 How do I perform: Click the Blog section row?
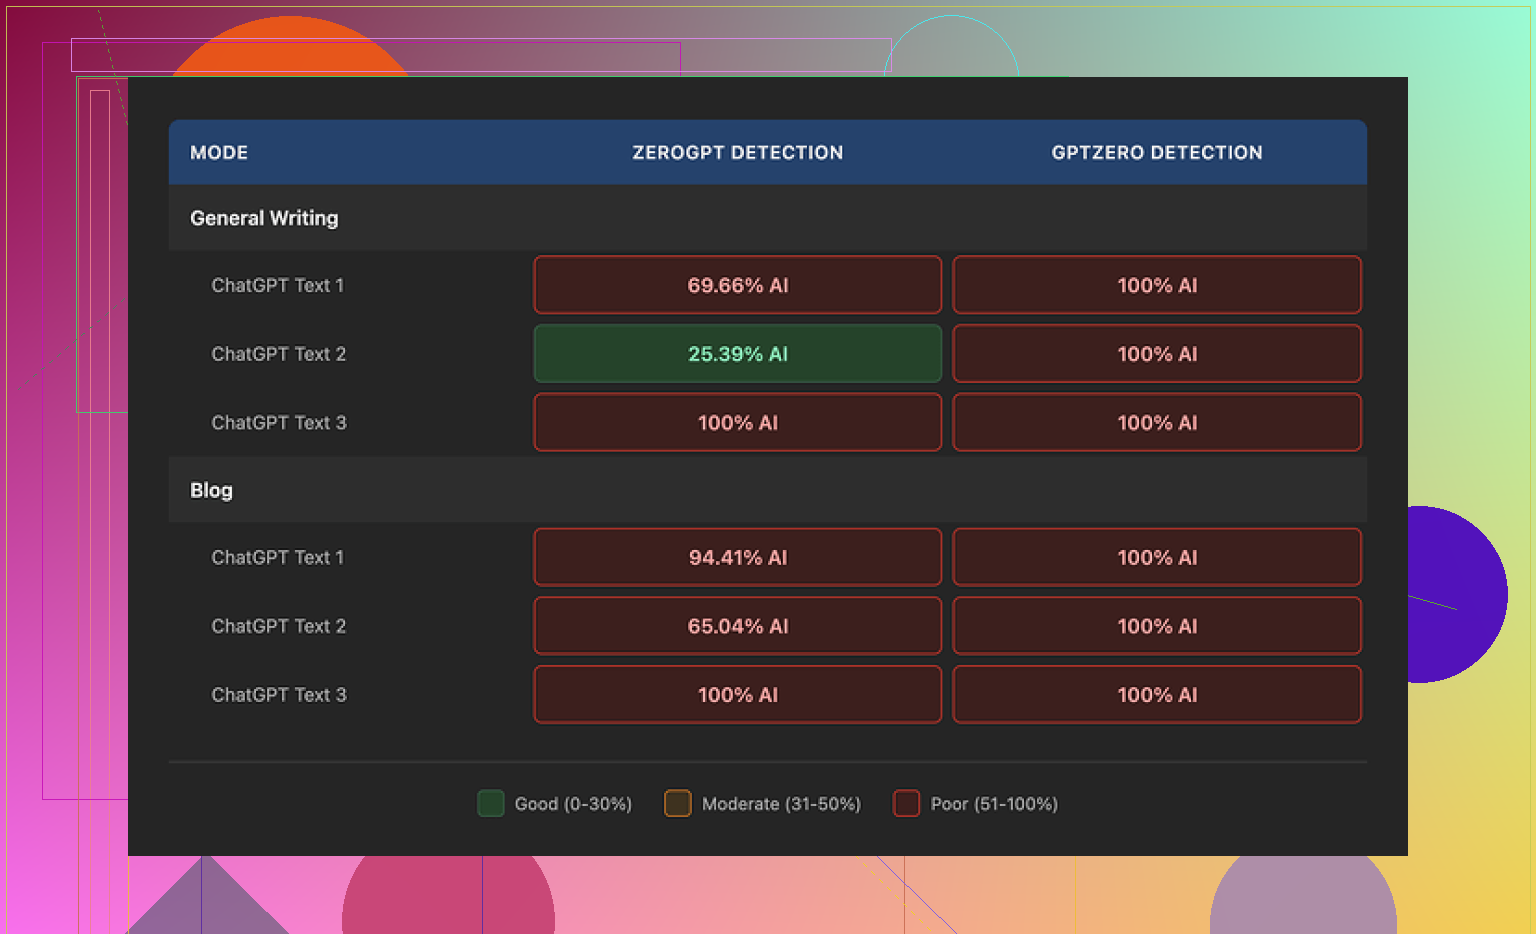(x=211, y=490)
